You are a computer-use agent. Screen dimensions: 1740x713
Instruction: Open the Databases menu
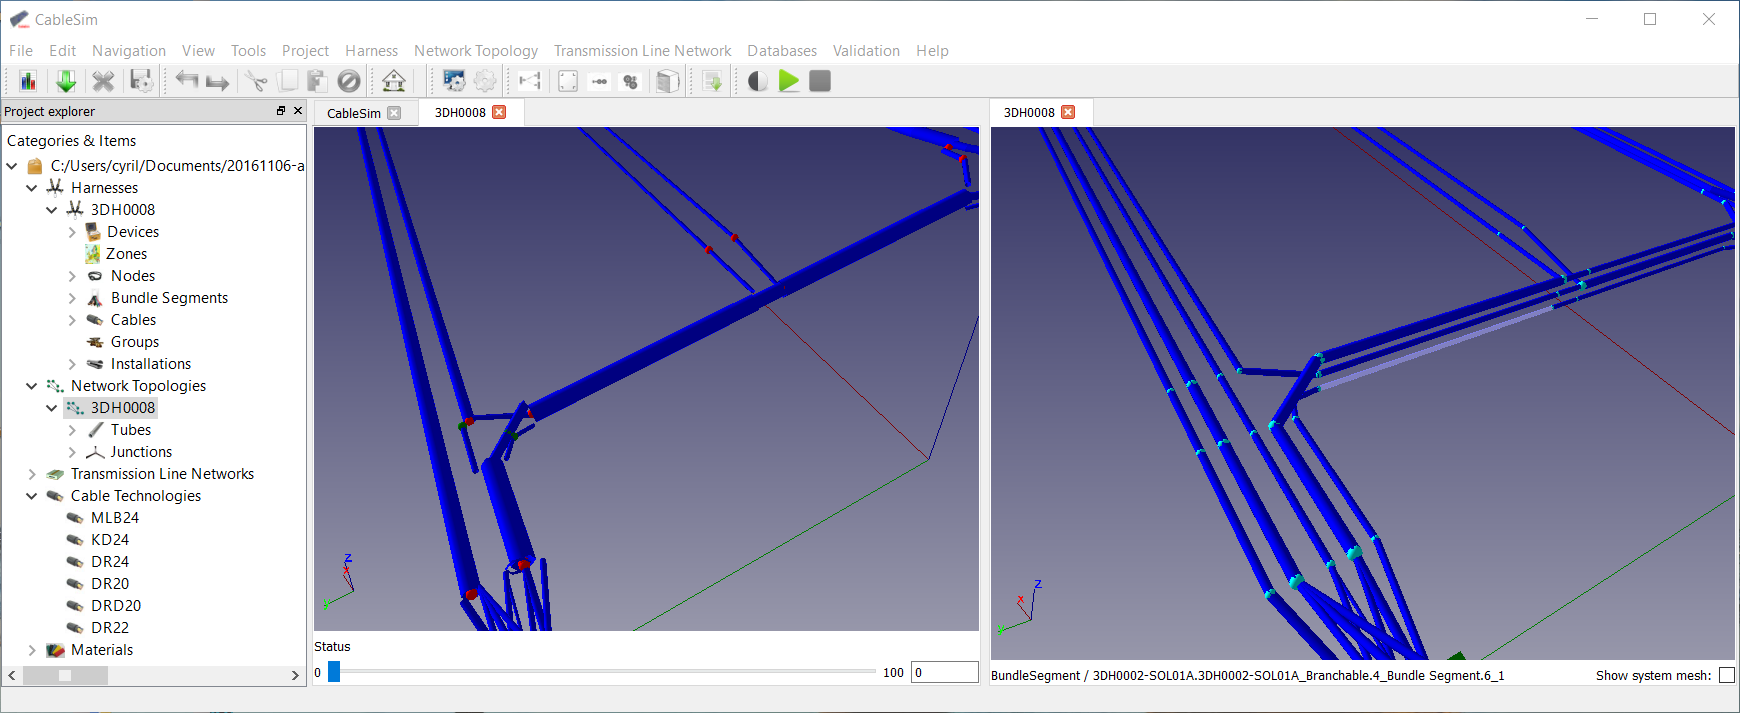pyautogui.click(x=782, y=51)
